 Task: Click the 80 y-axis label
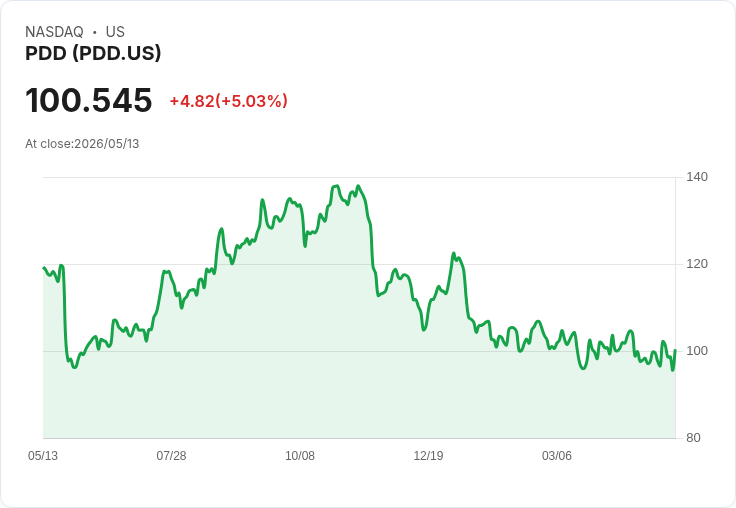point(693,438)
